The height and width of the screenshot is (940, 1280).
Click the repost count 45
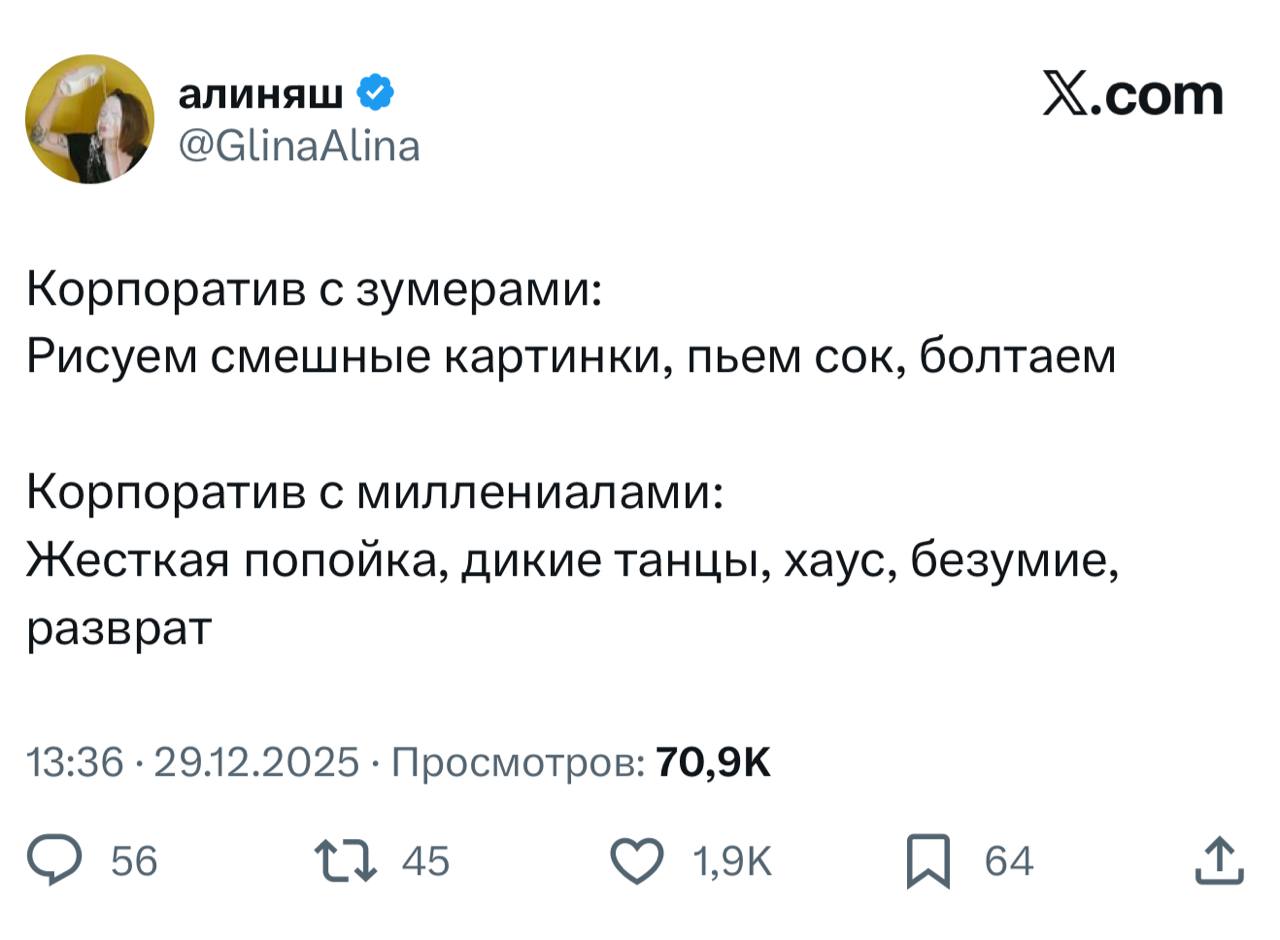pyautogui.click(x=426, y=861)
